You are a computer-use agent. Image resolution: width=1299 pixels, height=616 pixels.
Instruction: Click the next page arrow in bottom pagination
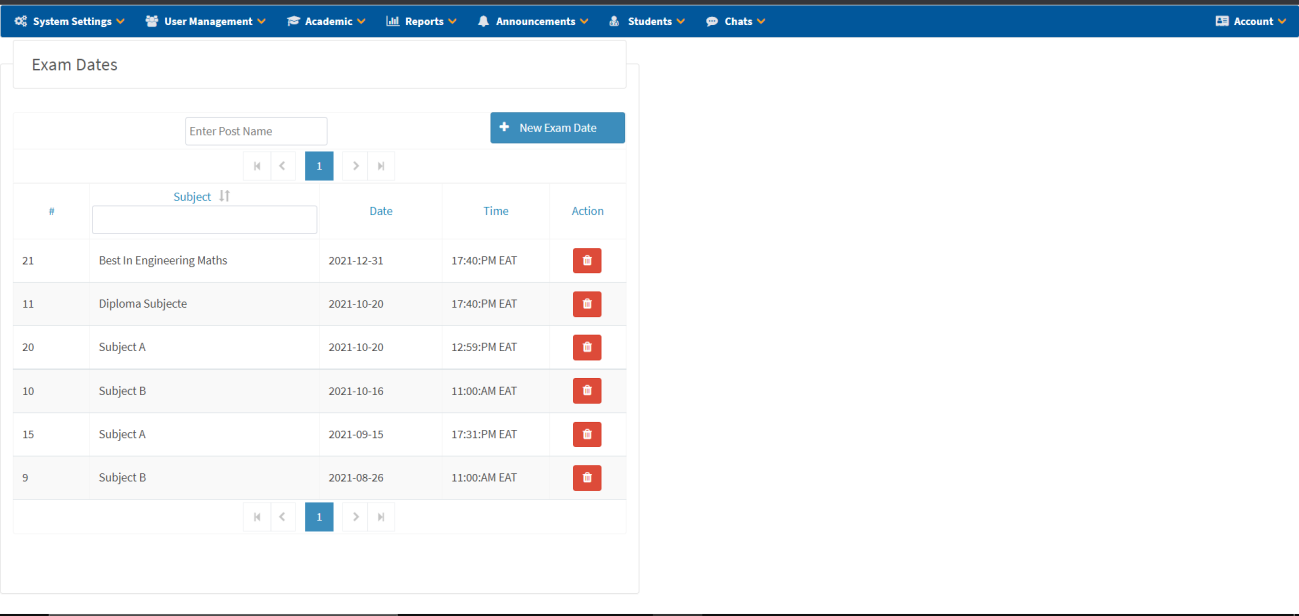(x=355, y=516)
